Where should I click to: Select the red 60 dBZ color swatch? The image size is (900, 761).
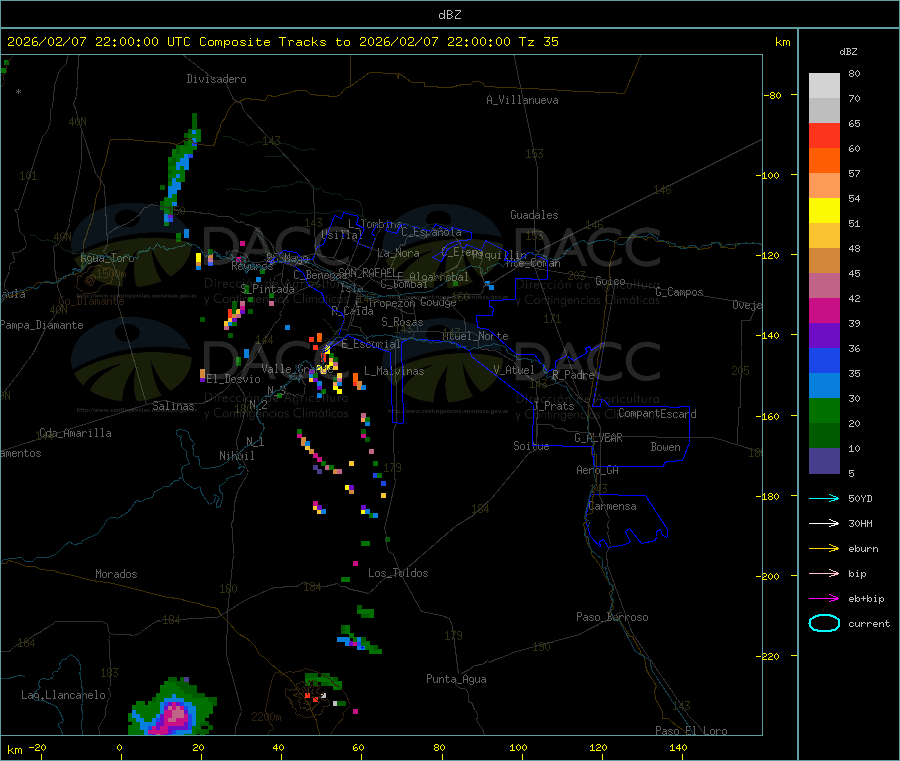click(824, 135)
